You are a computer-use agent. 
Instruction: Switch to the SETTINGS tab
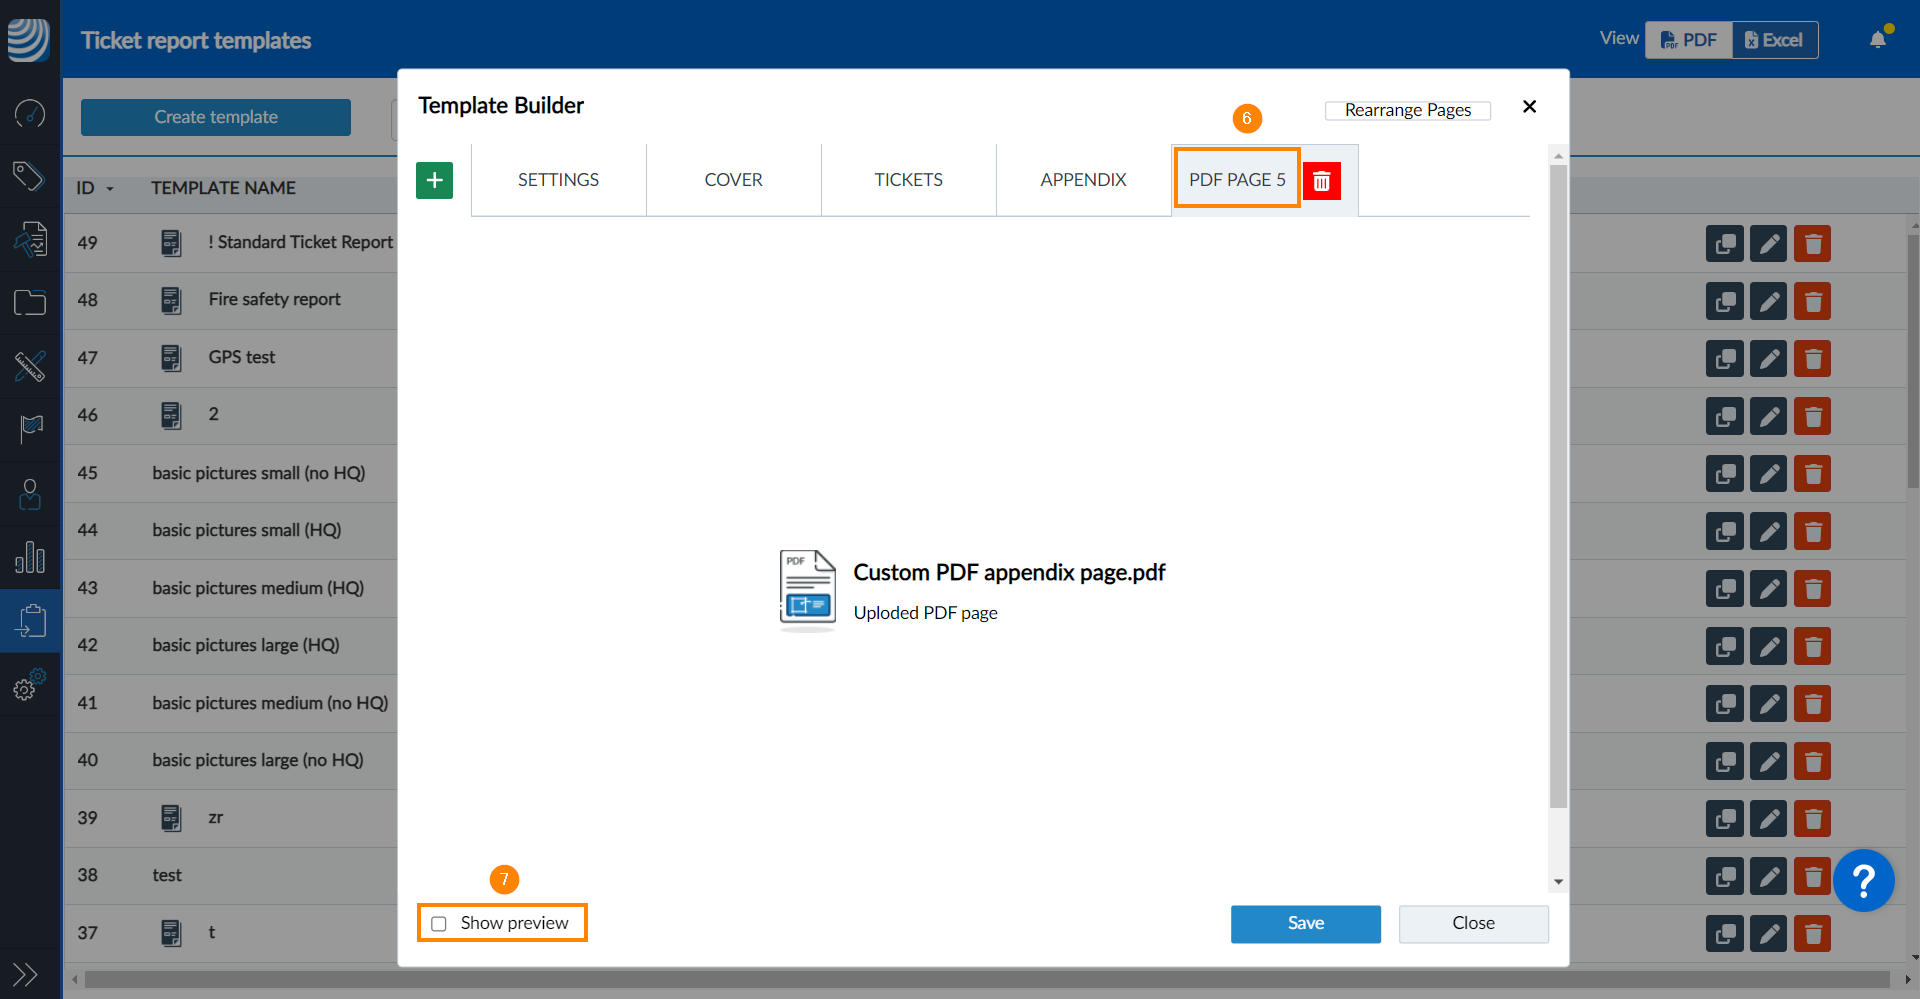tap(558, 180)
